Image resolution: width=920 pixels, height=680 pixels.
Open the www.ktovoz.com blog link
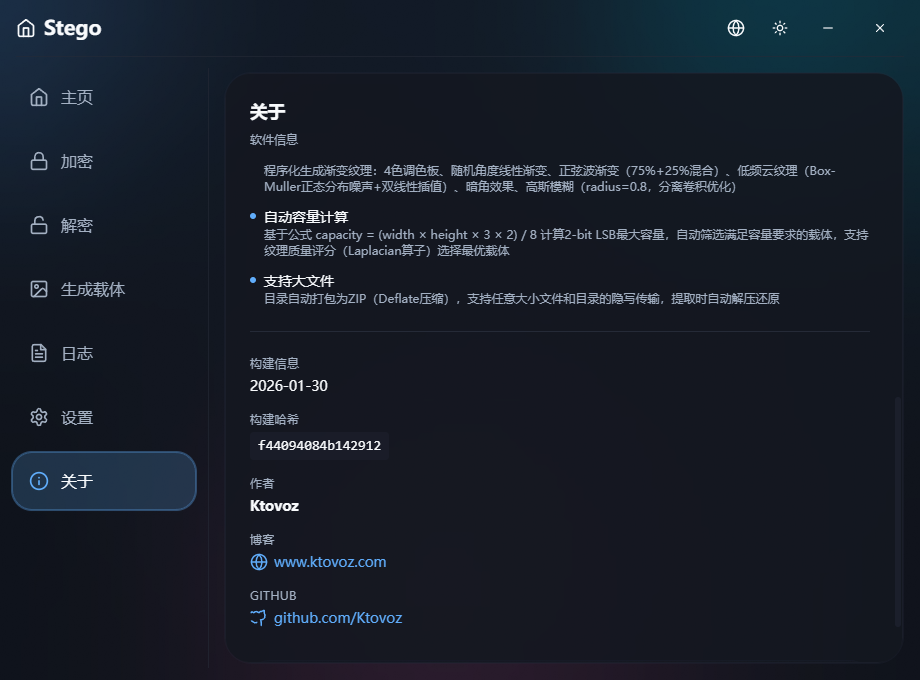tap(329, 562)
